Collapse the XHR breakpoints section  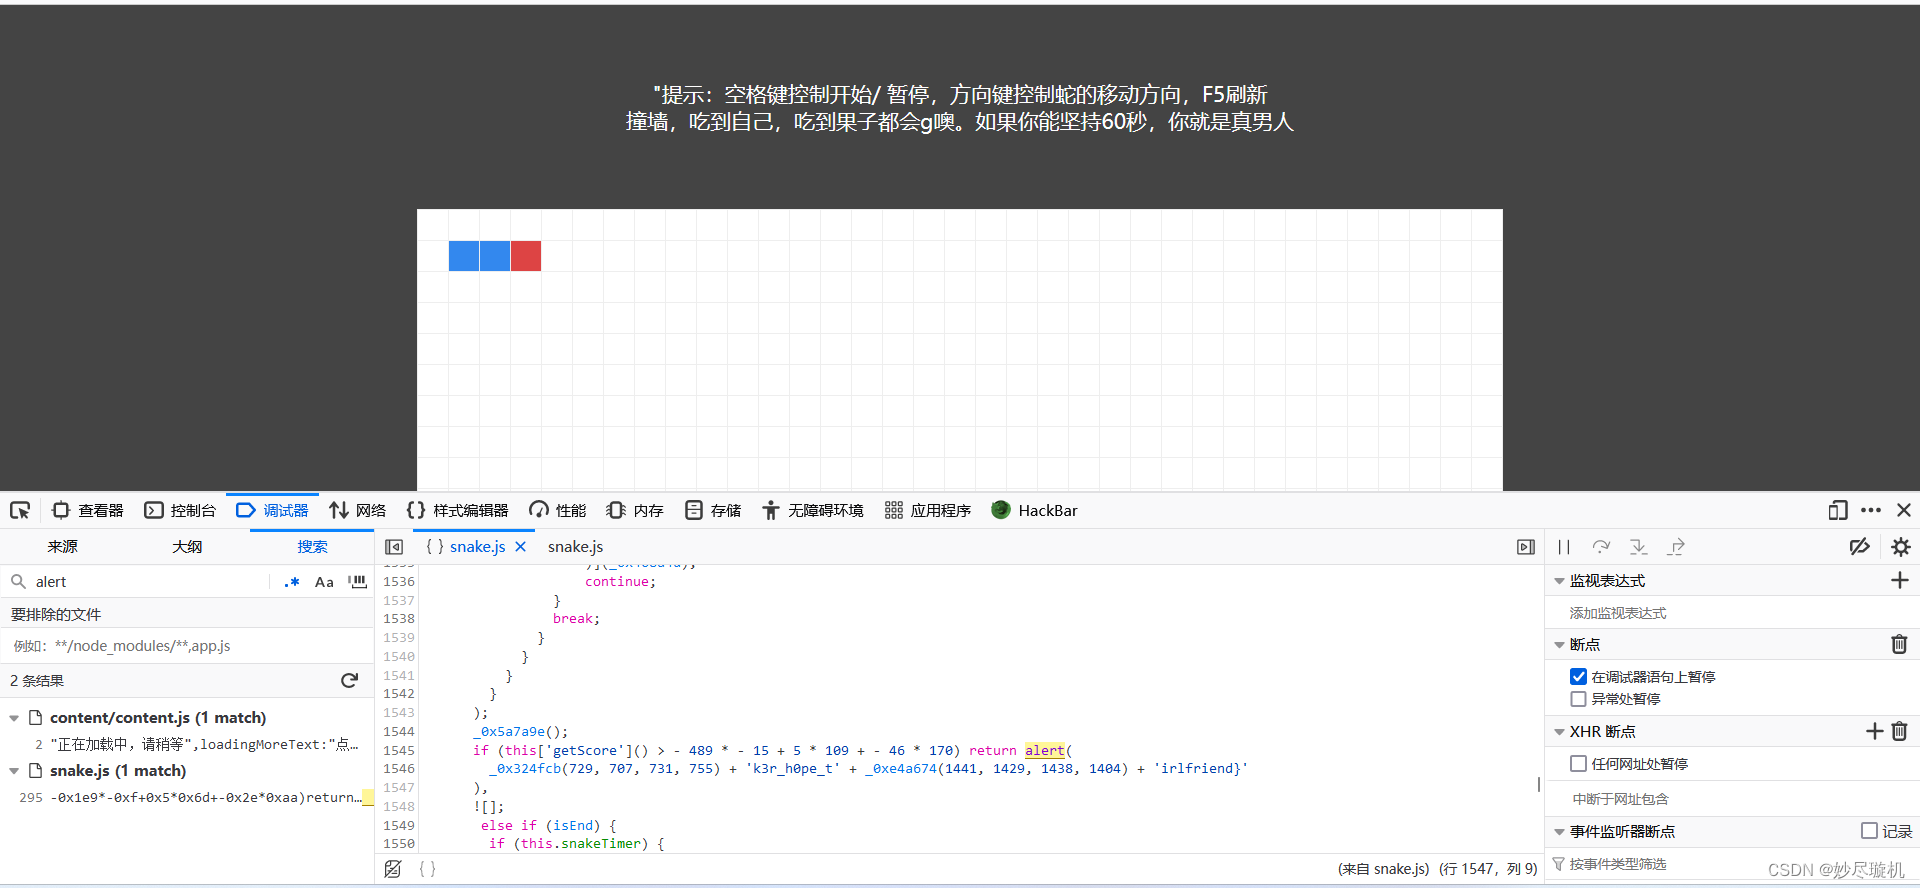point(1559,732)
